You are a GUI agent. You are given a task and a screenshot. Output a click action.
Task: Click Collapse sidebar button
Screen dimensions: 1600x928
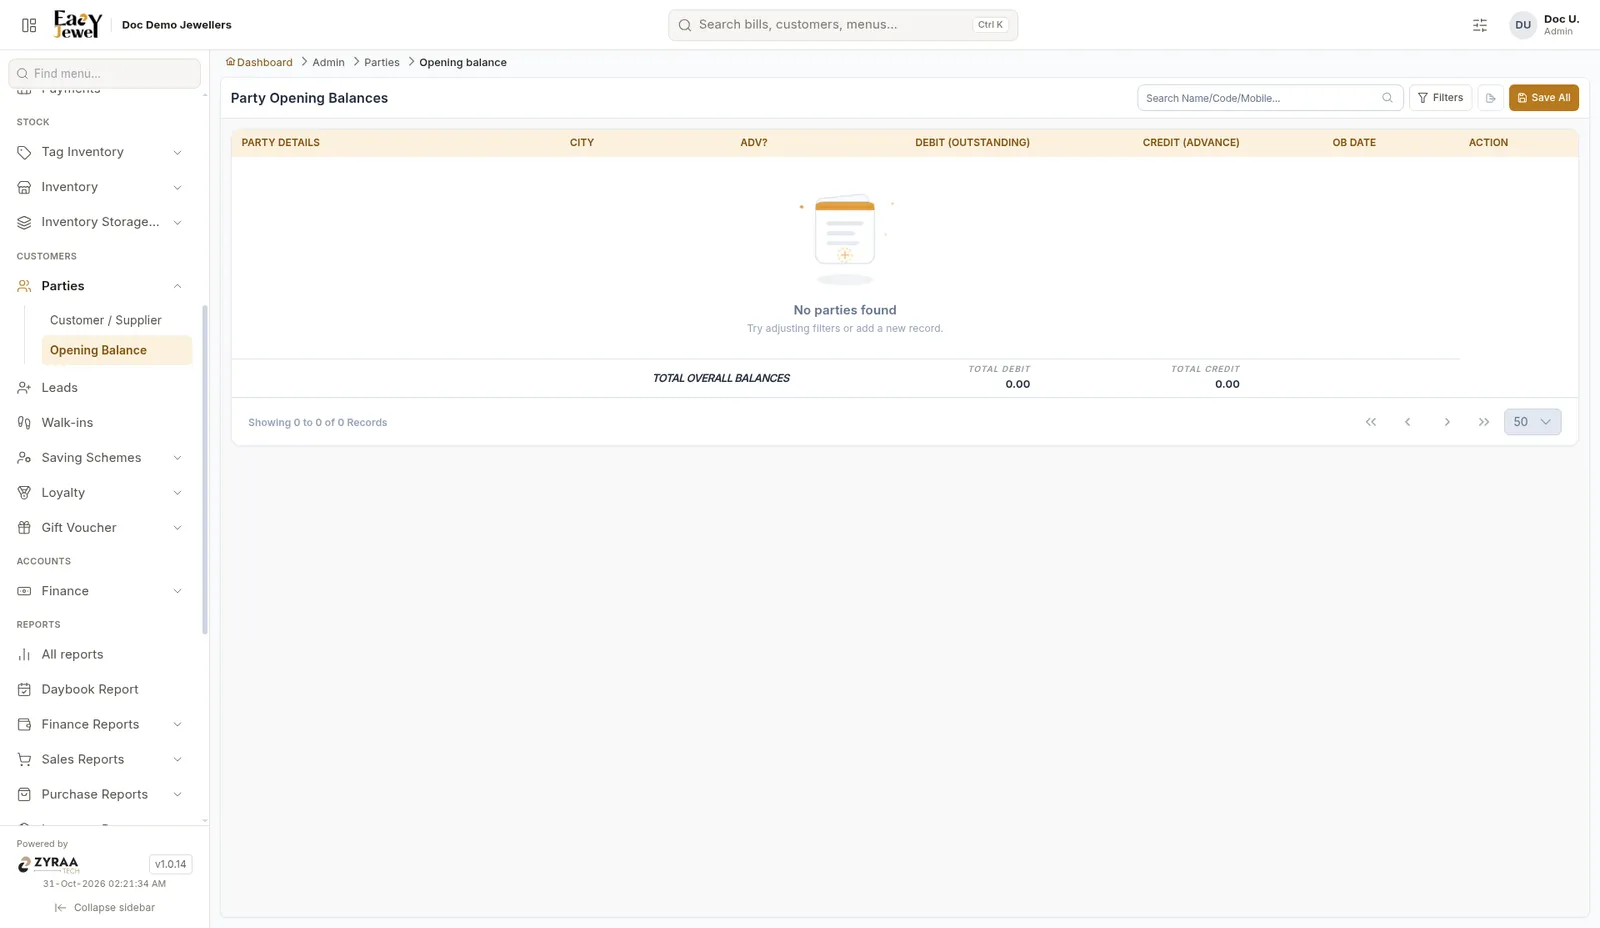[105, 908]
